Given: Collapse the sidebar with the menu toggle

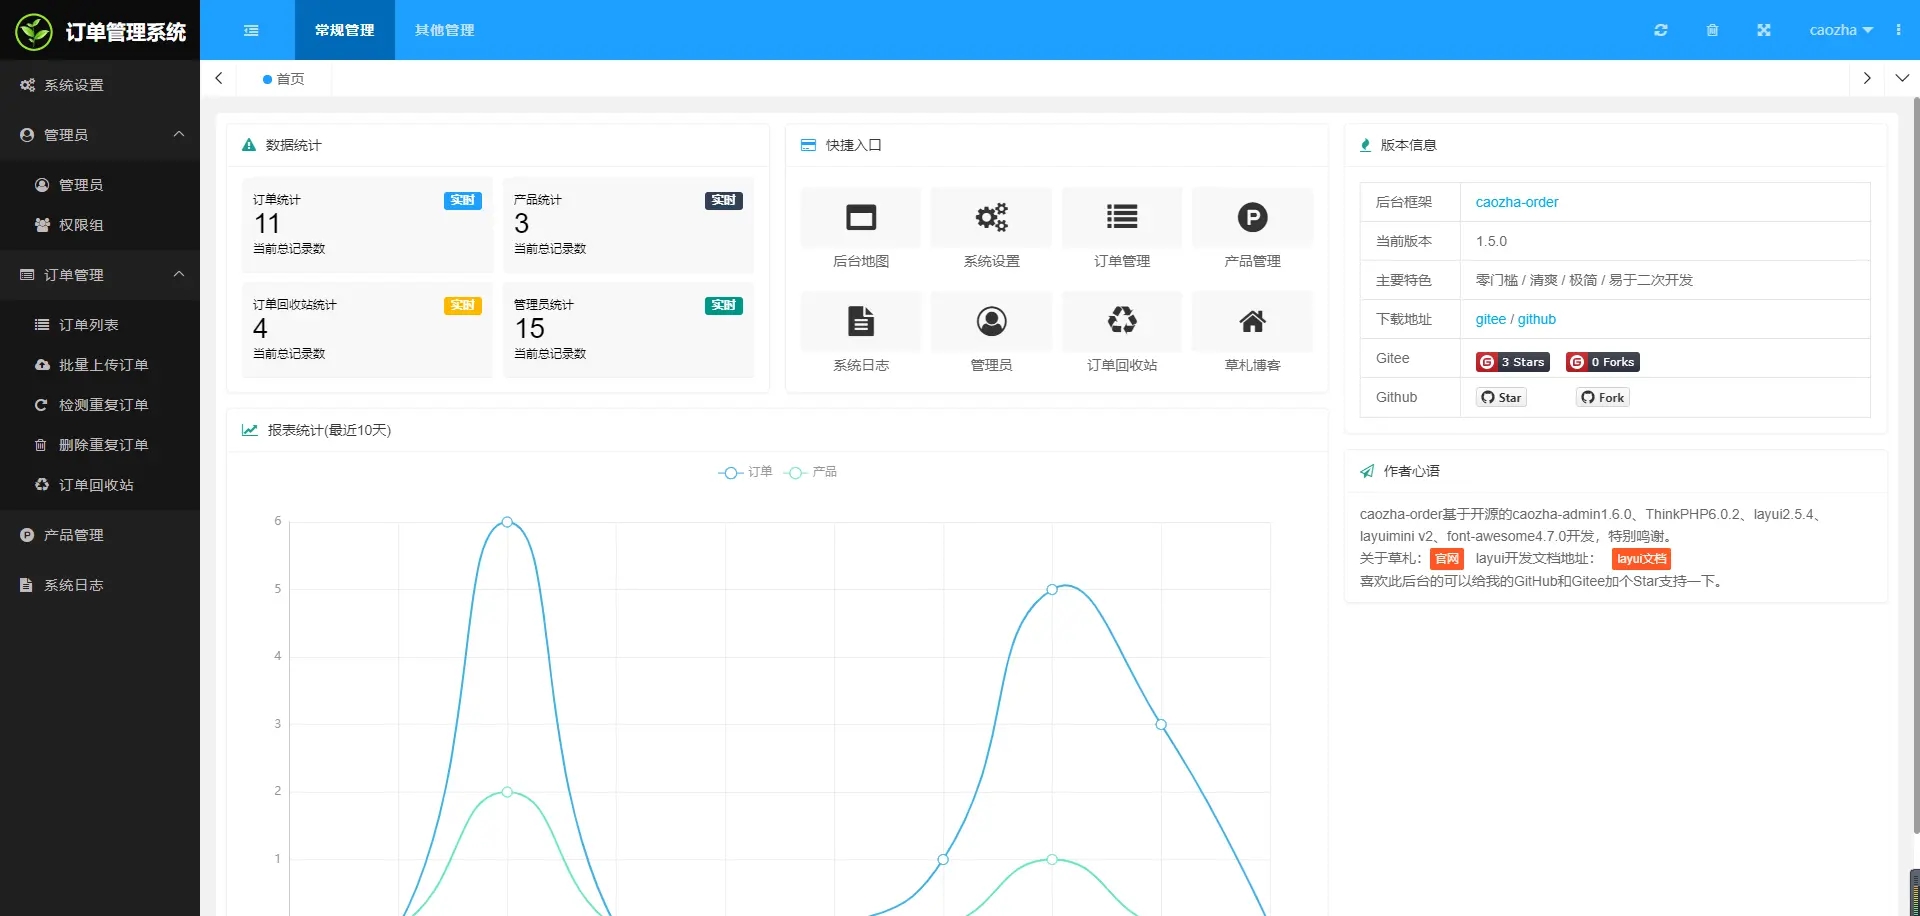Looking at the screenshot, I should (251, 30).
